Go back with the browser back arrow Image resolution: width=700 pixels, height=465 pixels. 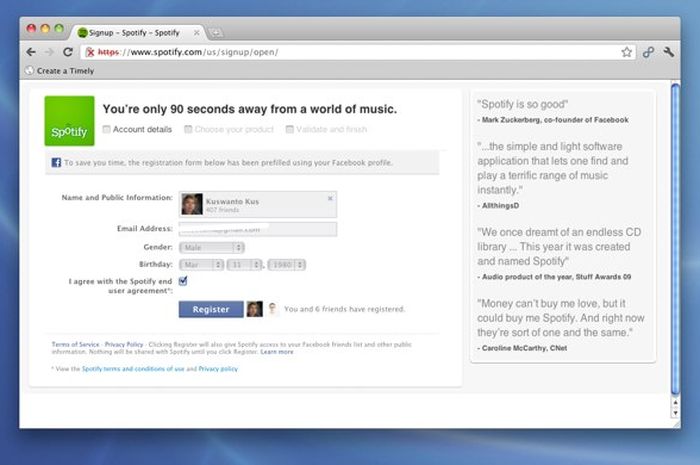point(31,52)
